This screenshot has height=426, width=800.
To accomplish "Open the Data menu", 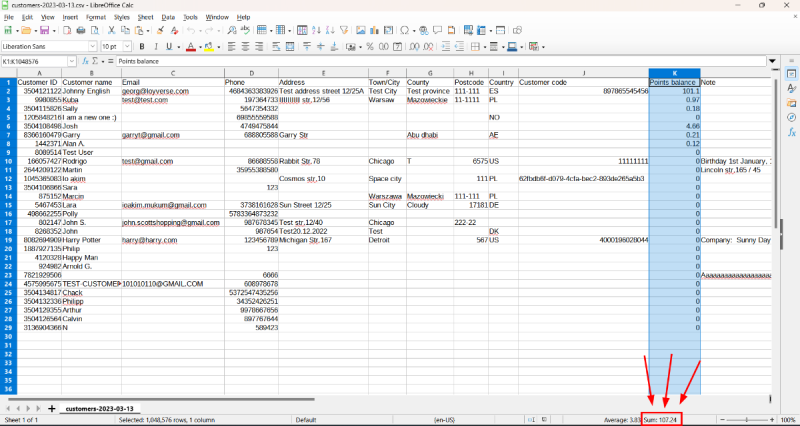I will (168, 17).
